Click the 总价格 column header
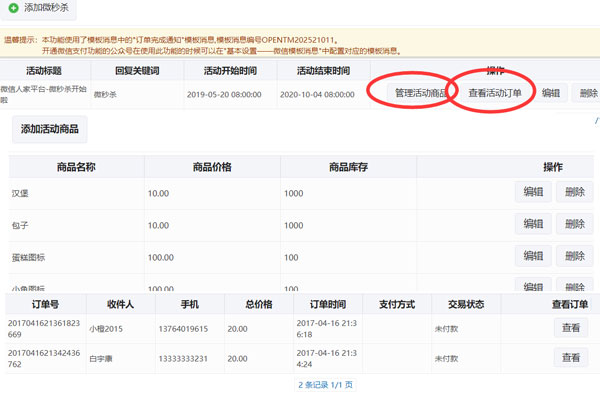 [x=259, y=305]
